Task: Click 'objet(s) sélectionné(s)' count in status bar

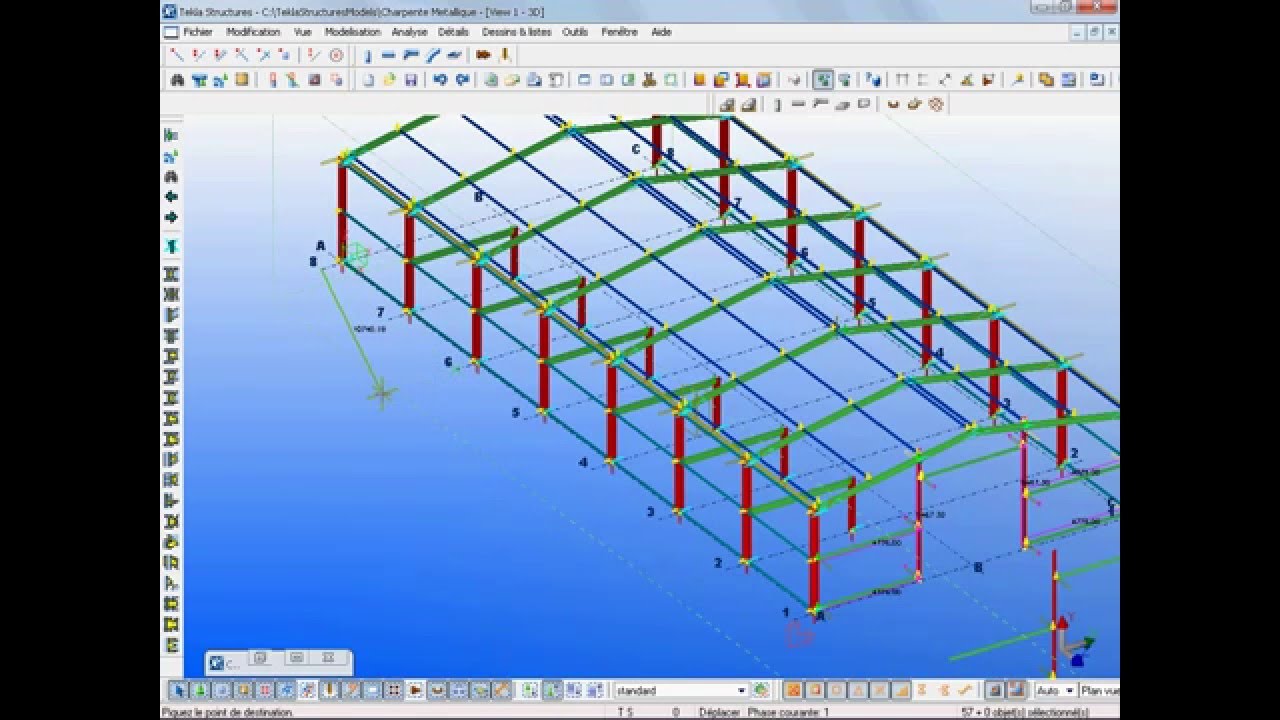Action: 1025,712
